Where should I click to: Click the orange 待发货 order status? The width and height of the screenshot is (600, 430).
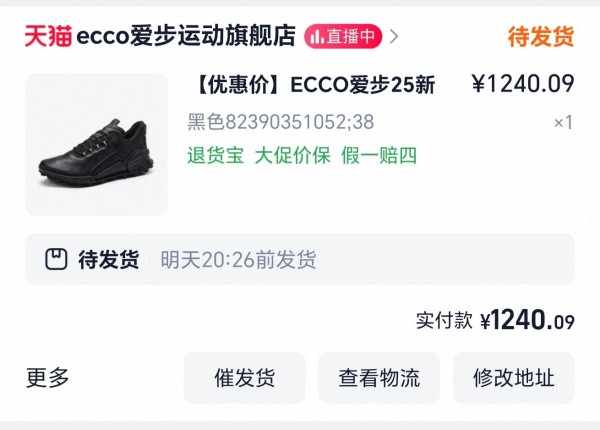(x=541, y=37)
